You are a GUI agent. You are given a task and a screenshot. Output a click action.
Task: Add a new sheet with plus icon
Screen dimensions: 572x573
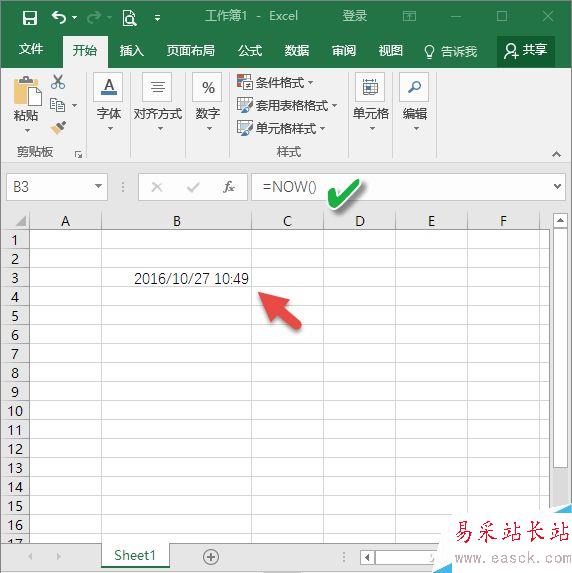(x=211, y=557)
